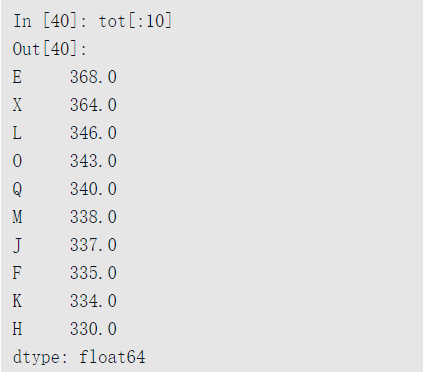
Task: Select the index label J
Action: [17, 245]
